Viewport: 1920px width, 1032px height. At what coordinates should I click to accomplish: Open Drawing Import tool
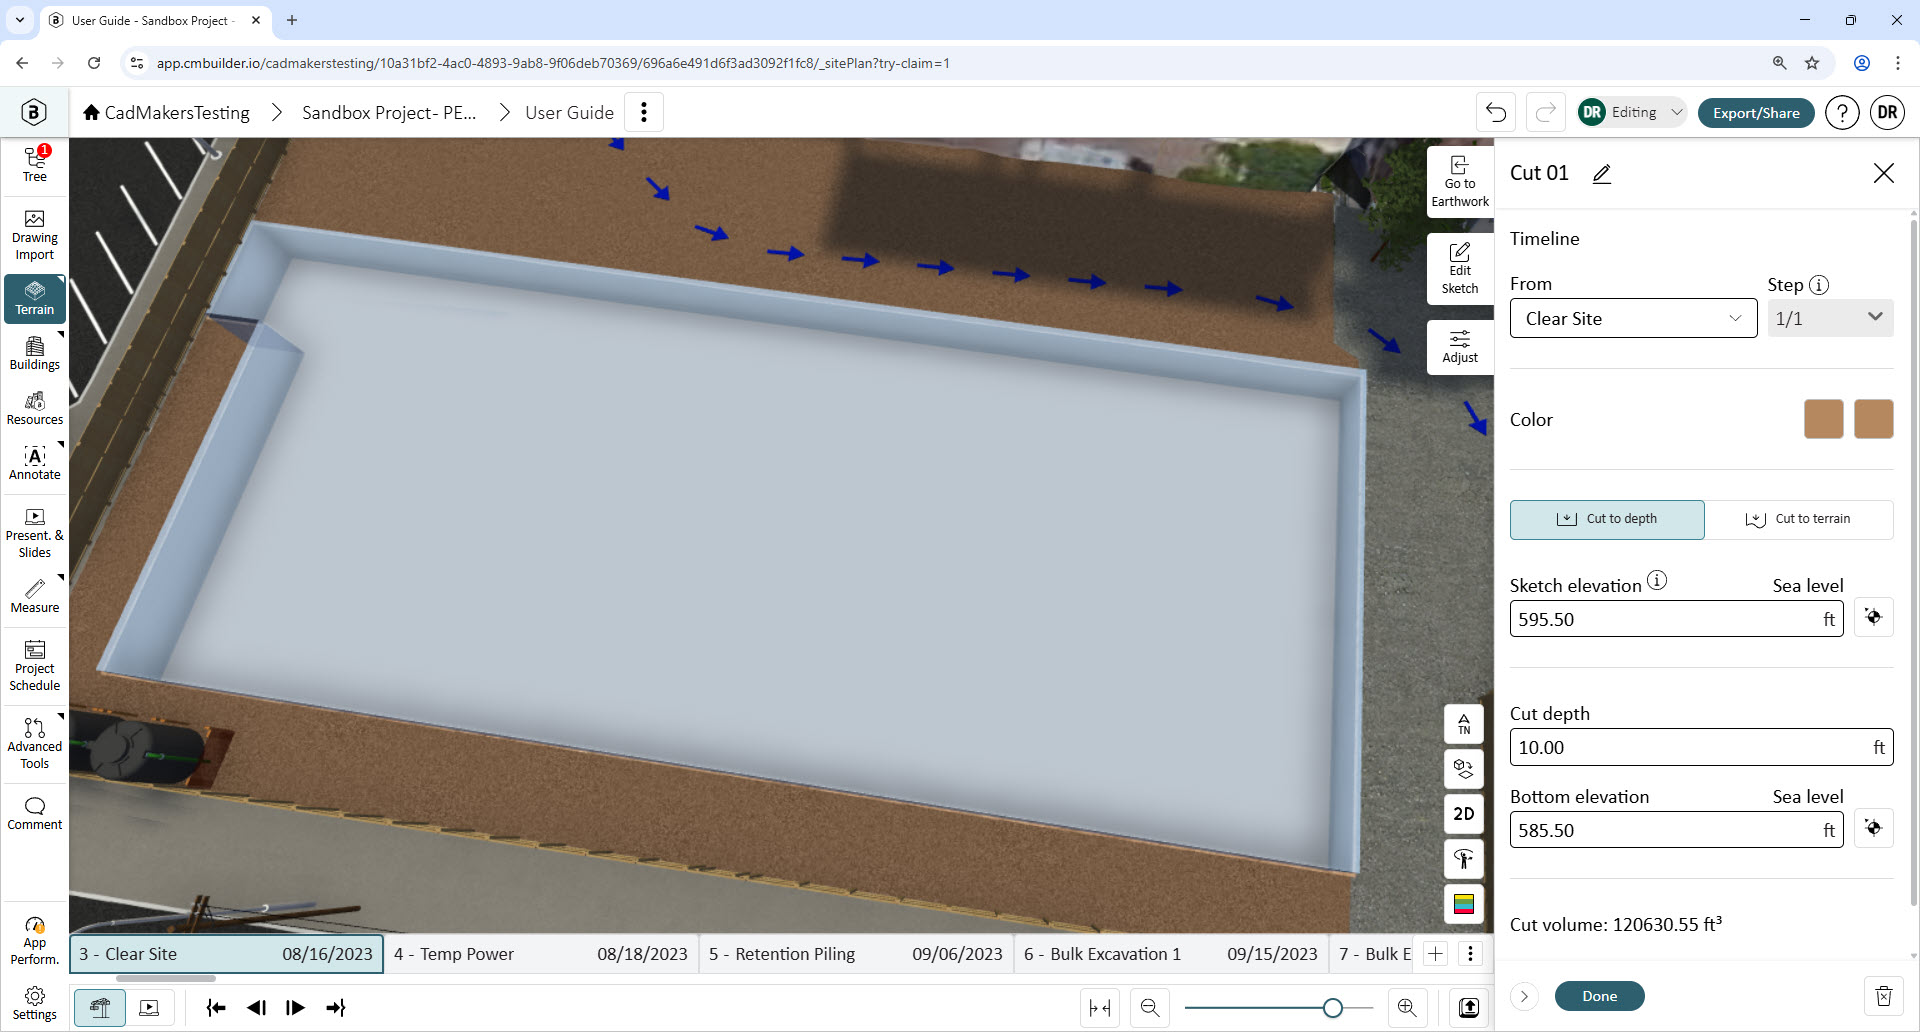click(x=35, y=236)
